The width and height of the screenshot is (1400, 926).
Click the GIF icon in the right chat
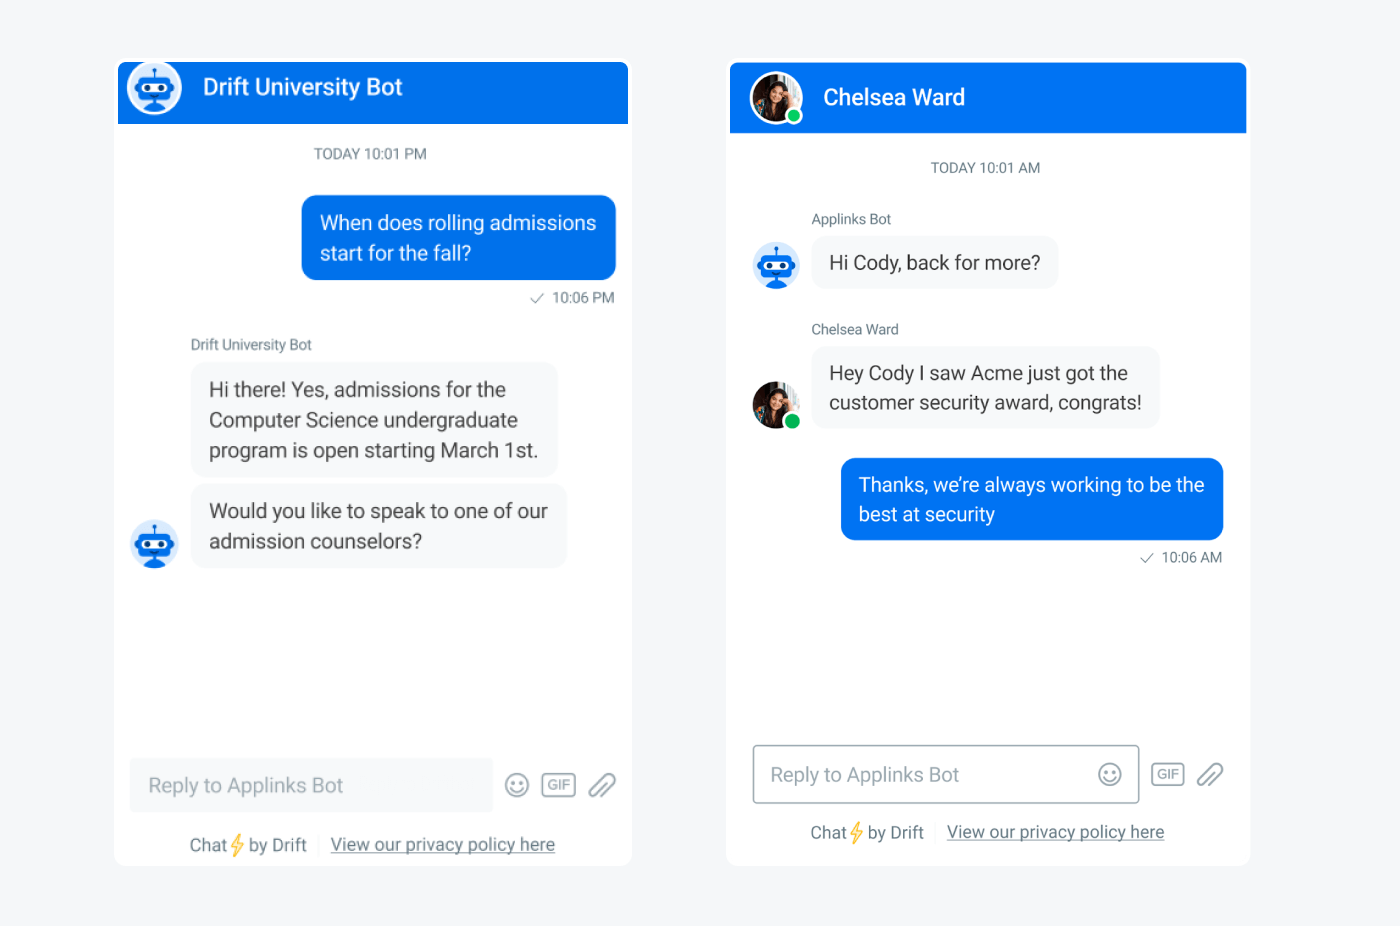point(1167,774)
